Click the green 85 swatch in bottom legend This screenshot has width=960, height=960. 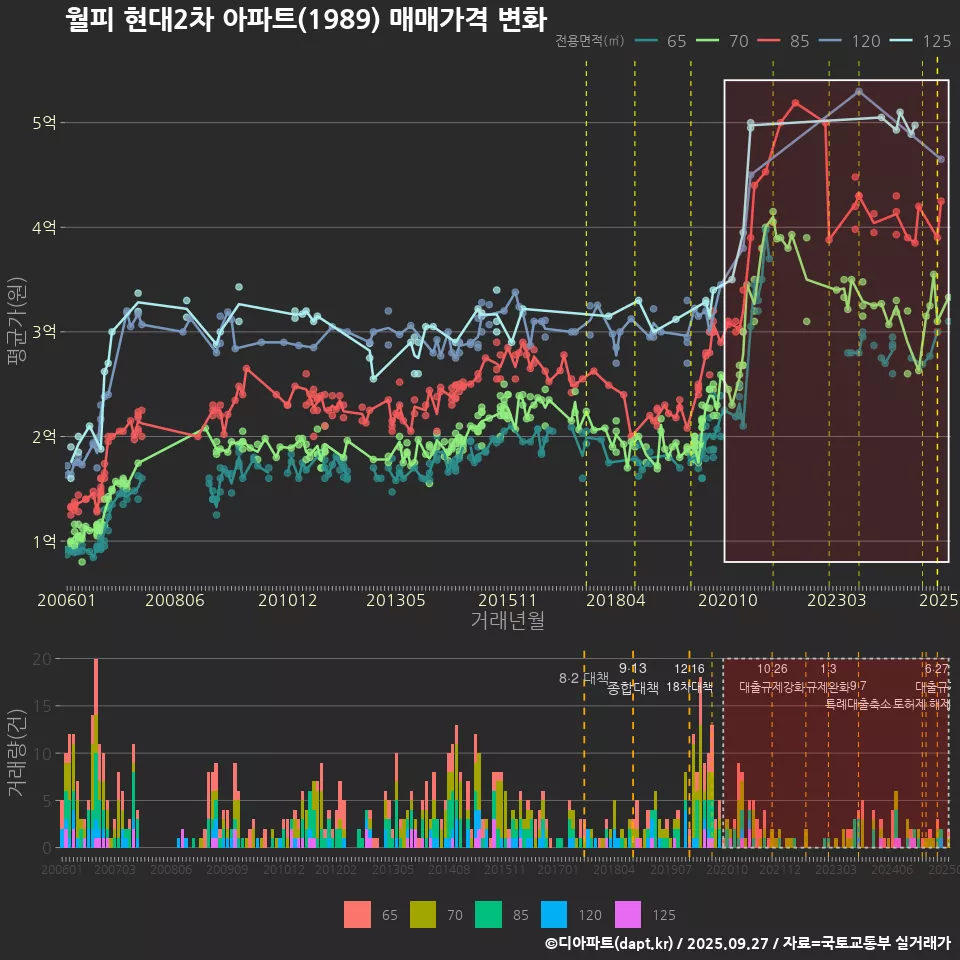tap(489, 914)
